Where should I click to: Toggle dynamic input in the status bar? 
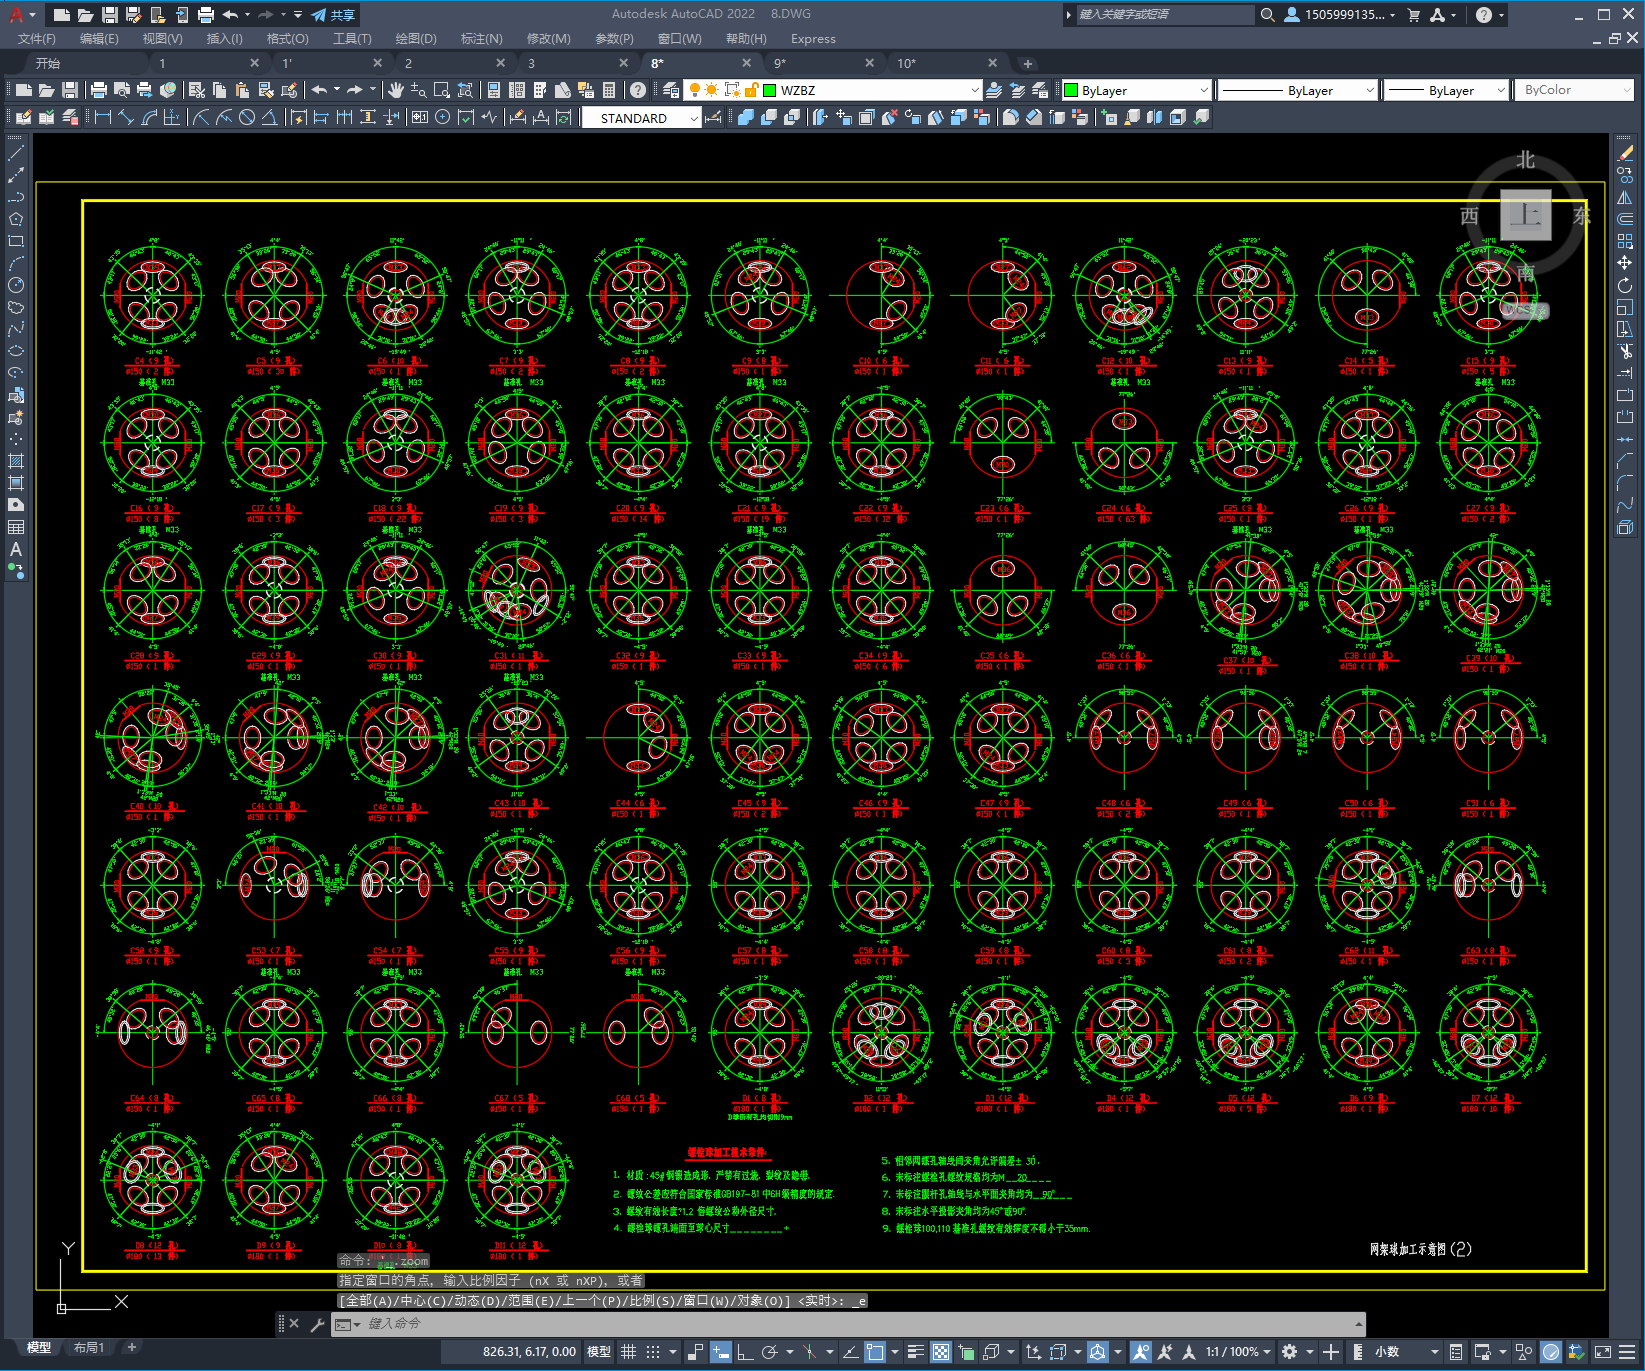coord(721,1352)
